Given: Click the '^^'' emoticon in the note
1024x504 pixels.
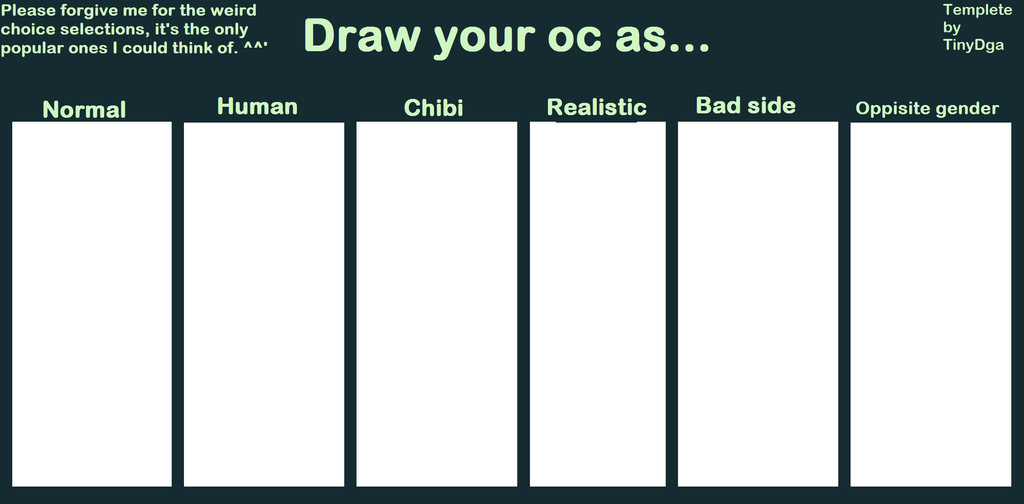Looking at the screenshot, I should pyautogui.click(x=256, y=47).
